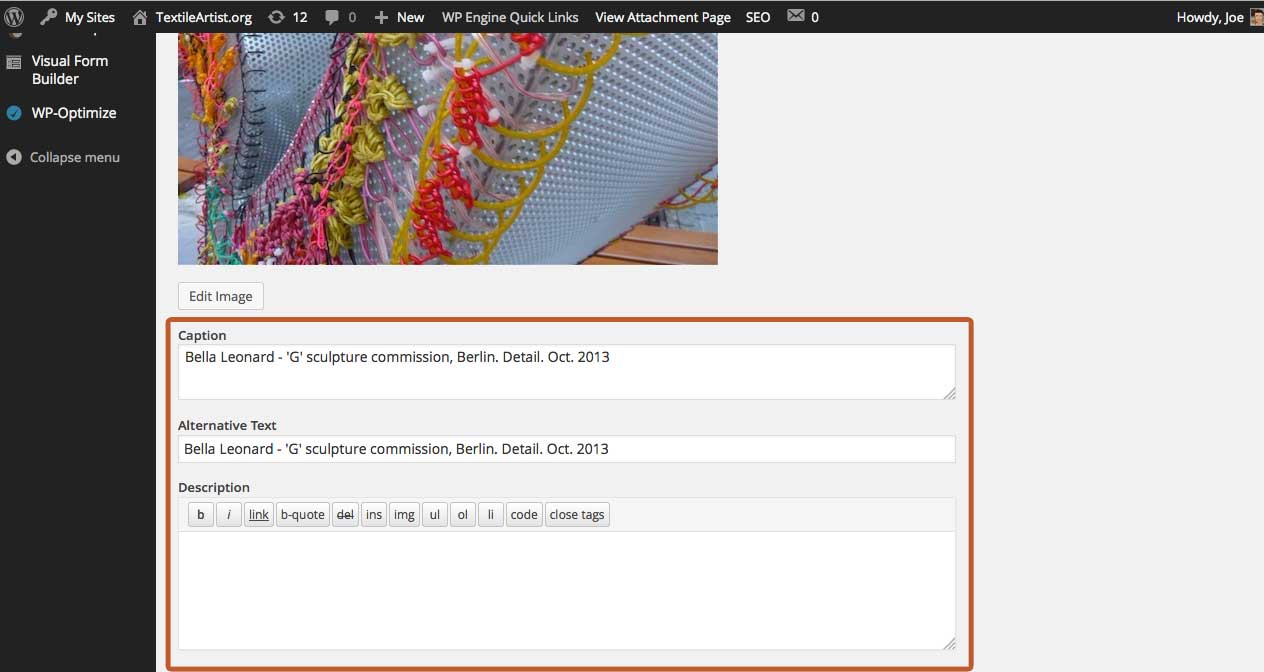Viewport: 1264px width, 672px height.
Task: Insert an image with img button
Action: (x=404, y=515)
